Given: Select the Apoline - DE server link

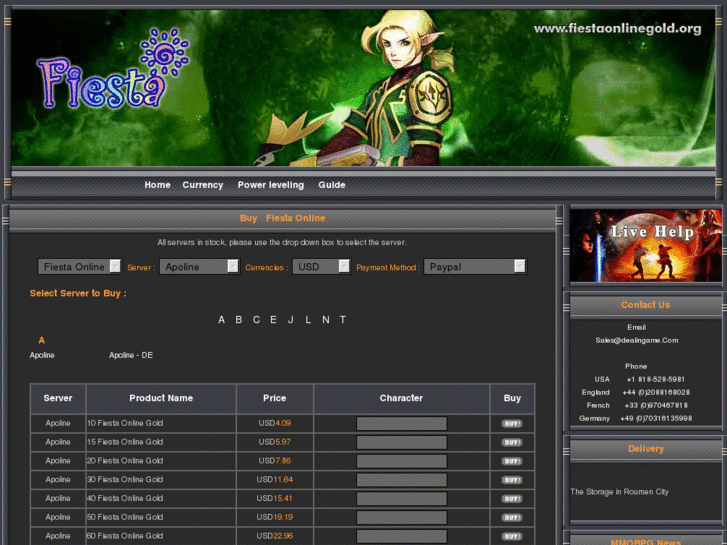Looking at the screenshot, I should [131, 355].
